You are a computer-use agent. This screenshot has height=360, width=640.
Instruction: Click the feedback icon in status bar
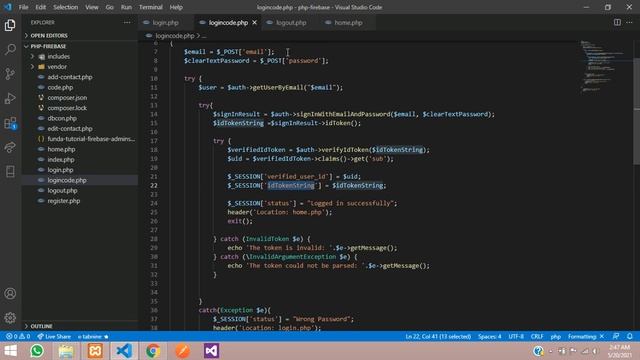coord(616,336)
